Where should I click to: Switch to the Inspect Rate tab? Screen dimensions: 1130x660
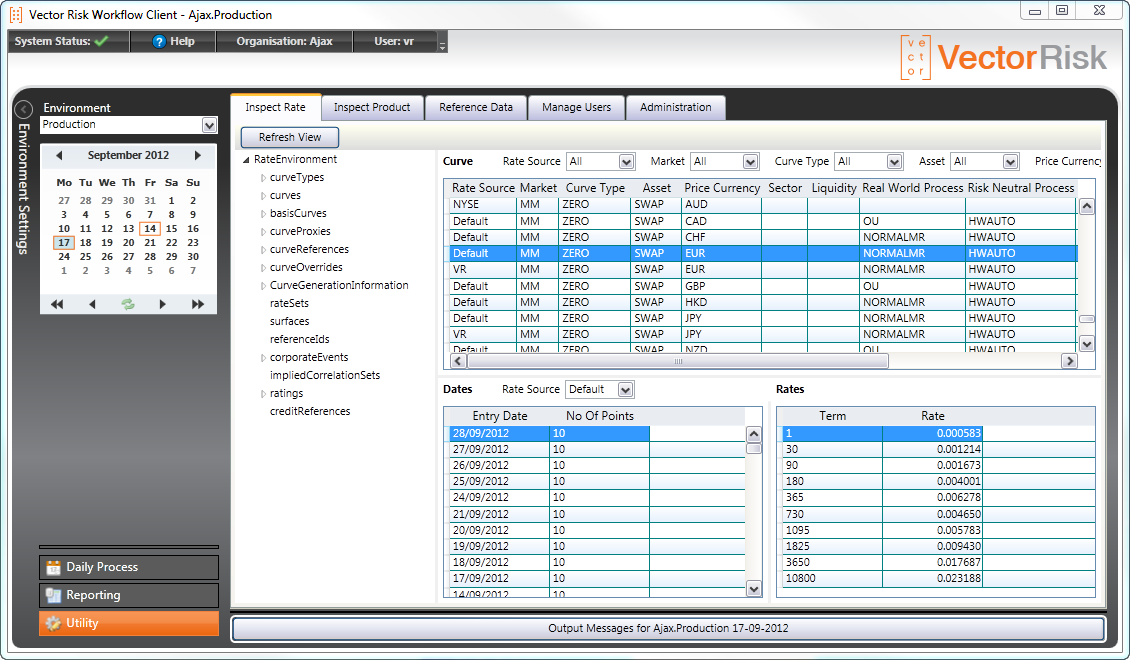(x=275, y=107)
